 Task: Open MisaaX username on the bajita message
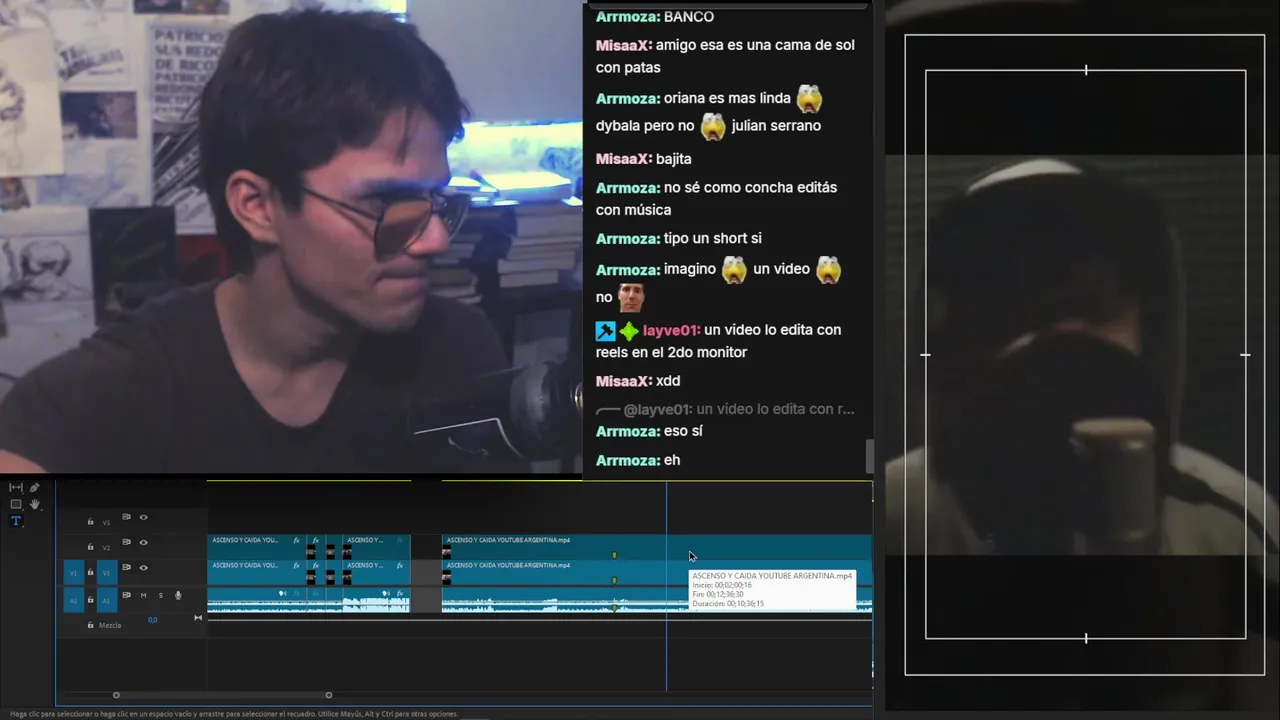[624, 159]
